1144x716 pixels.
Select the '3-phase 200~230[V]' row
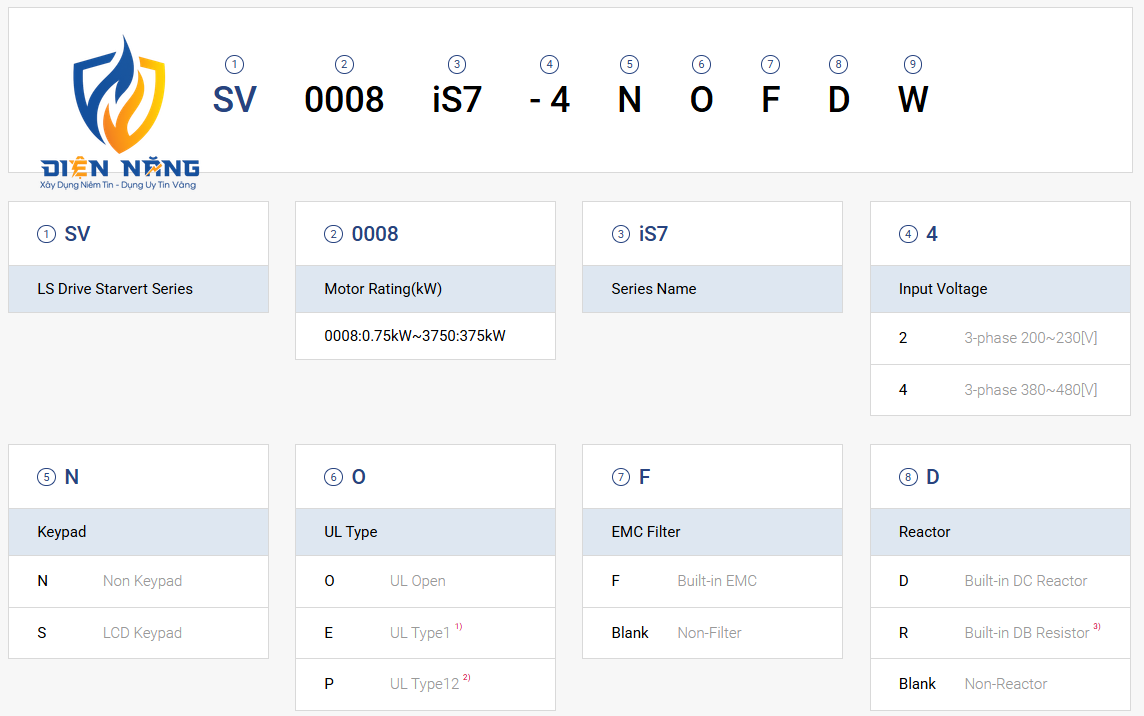pos(1000,339)
